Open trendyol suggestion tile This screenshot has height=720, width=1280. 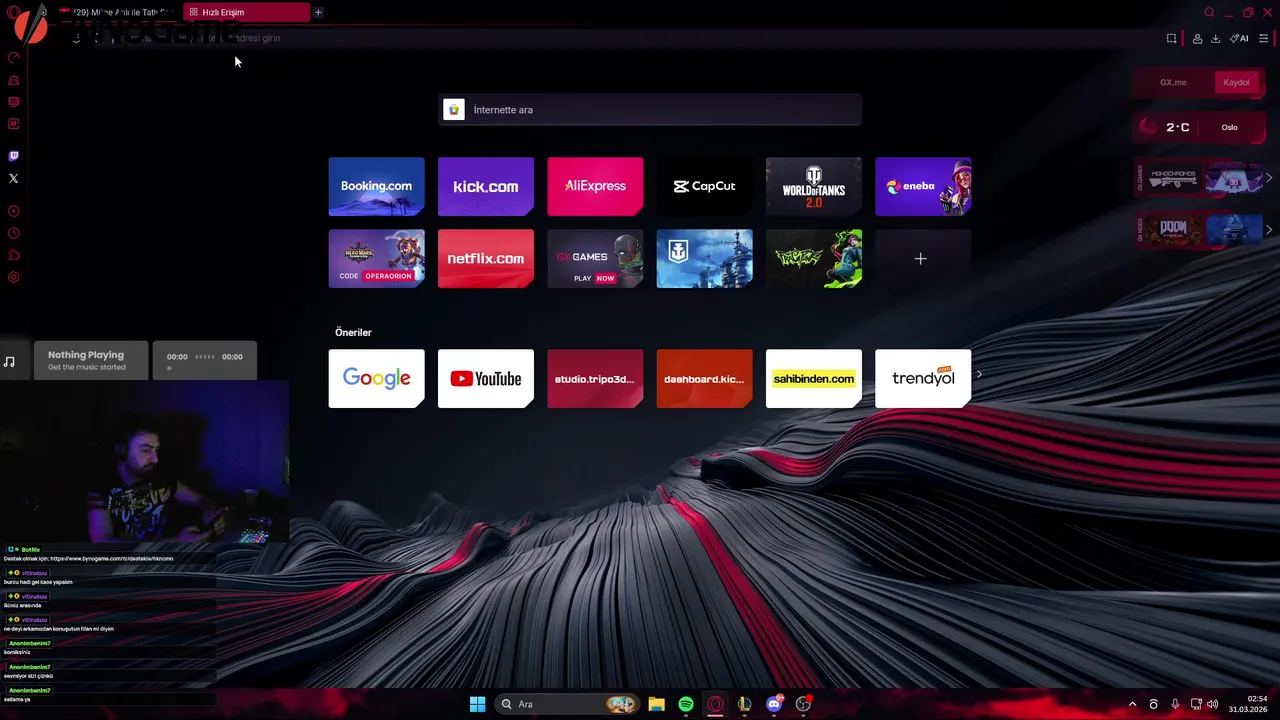tap(923, 378)
